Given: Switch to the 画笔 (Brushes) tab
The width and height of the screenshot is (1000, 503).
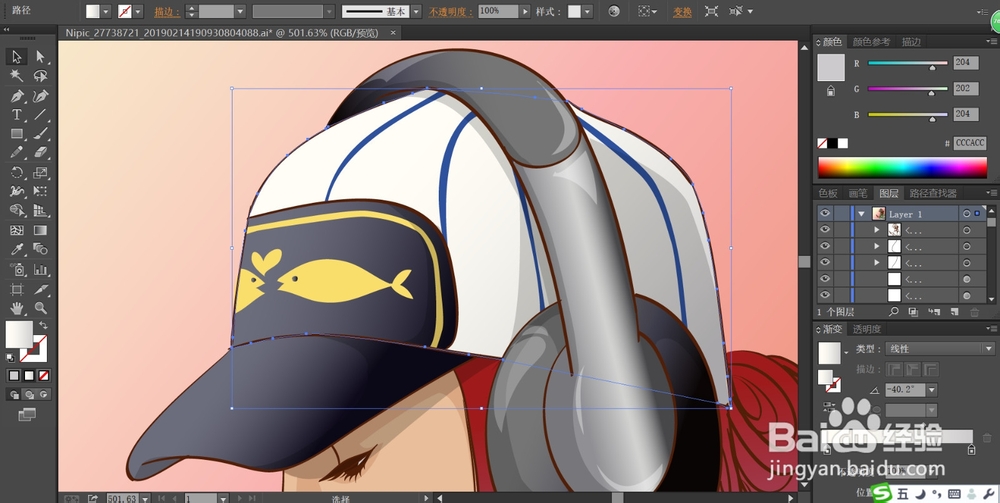Looking at the screenshot, I should (x=857, y=193).
